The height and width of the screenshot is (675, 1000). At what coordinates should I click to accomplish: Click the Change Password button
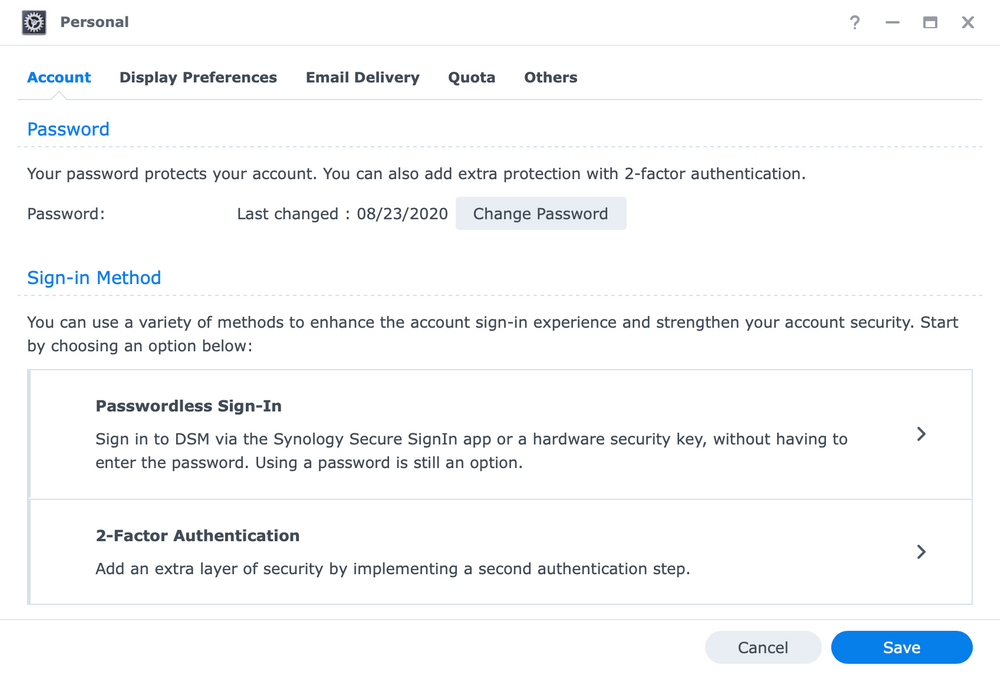(541, 213)
